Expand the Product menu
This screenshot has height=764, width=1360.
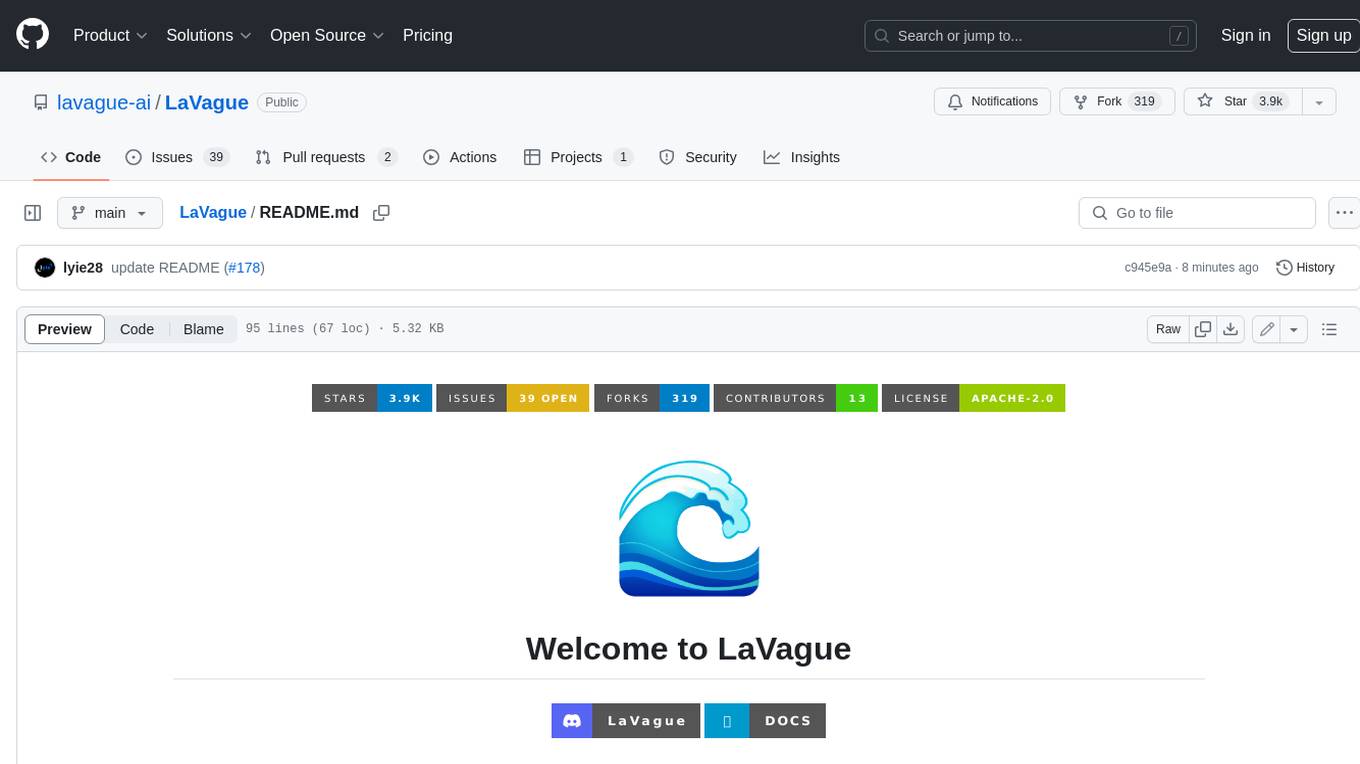tap(110, 35)
